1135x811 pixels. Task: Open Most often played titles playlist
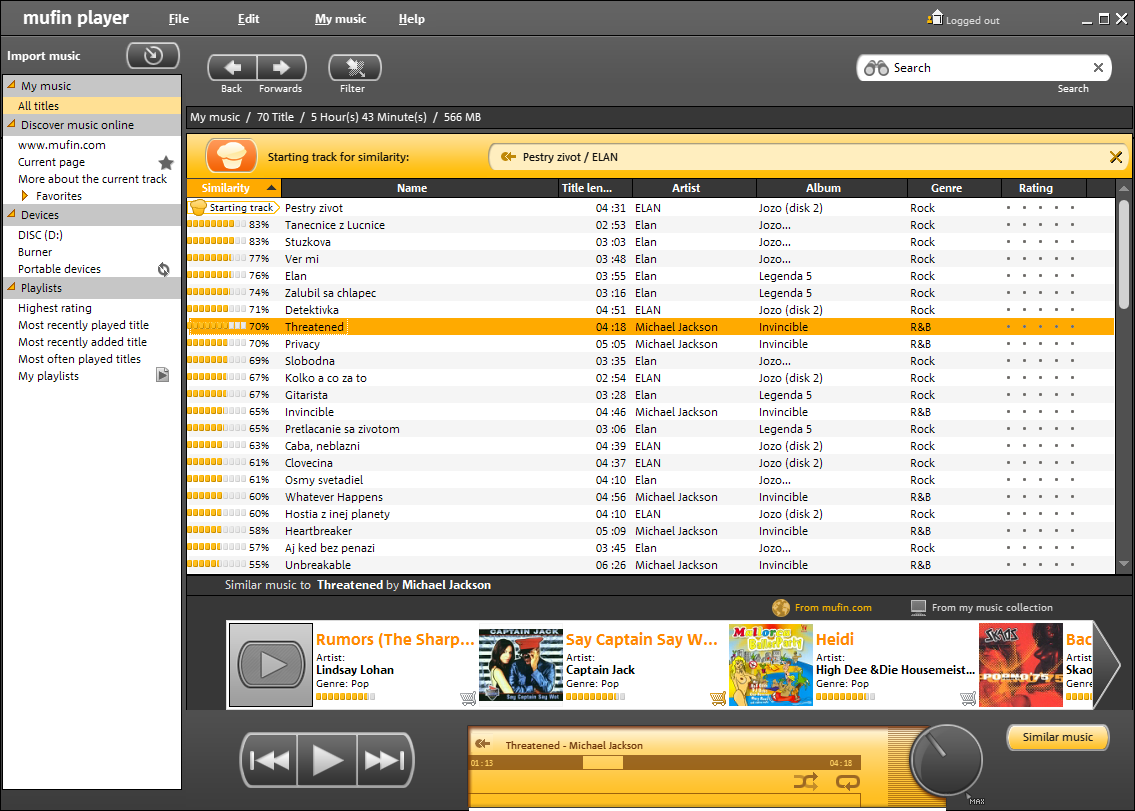pos(80,359)
